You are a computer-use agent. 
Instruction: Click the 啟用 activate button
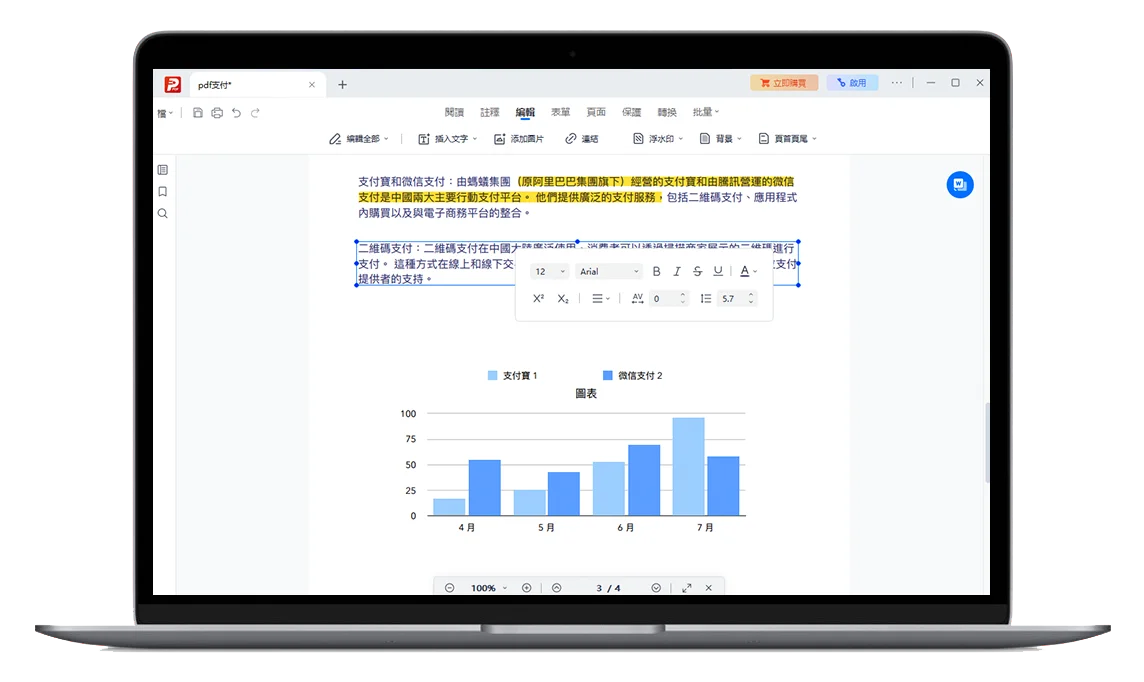pos(851,83)
